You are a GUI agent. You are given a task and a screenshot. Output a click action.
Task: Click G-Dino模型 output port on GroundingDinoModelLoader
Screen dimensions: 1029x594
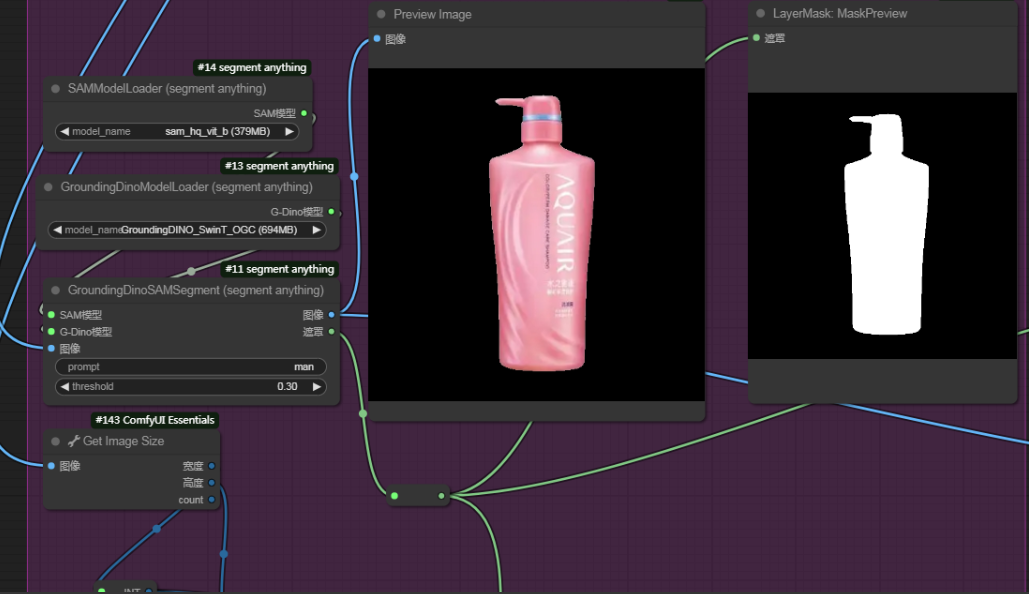coord(331,212)
